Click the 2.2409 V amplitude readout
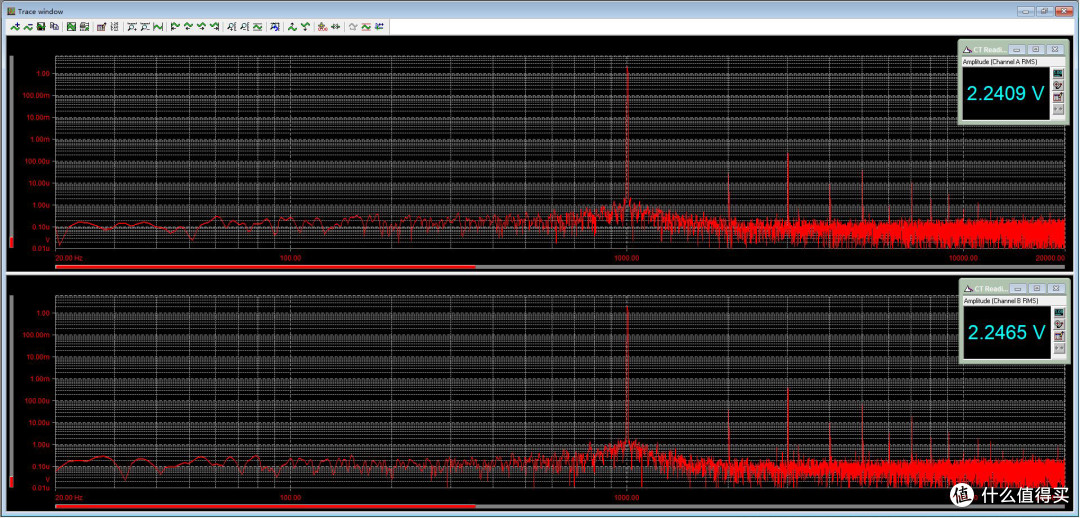The height and width of the screenshot is (518, 1080). point(1006,93)
